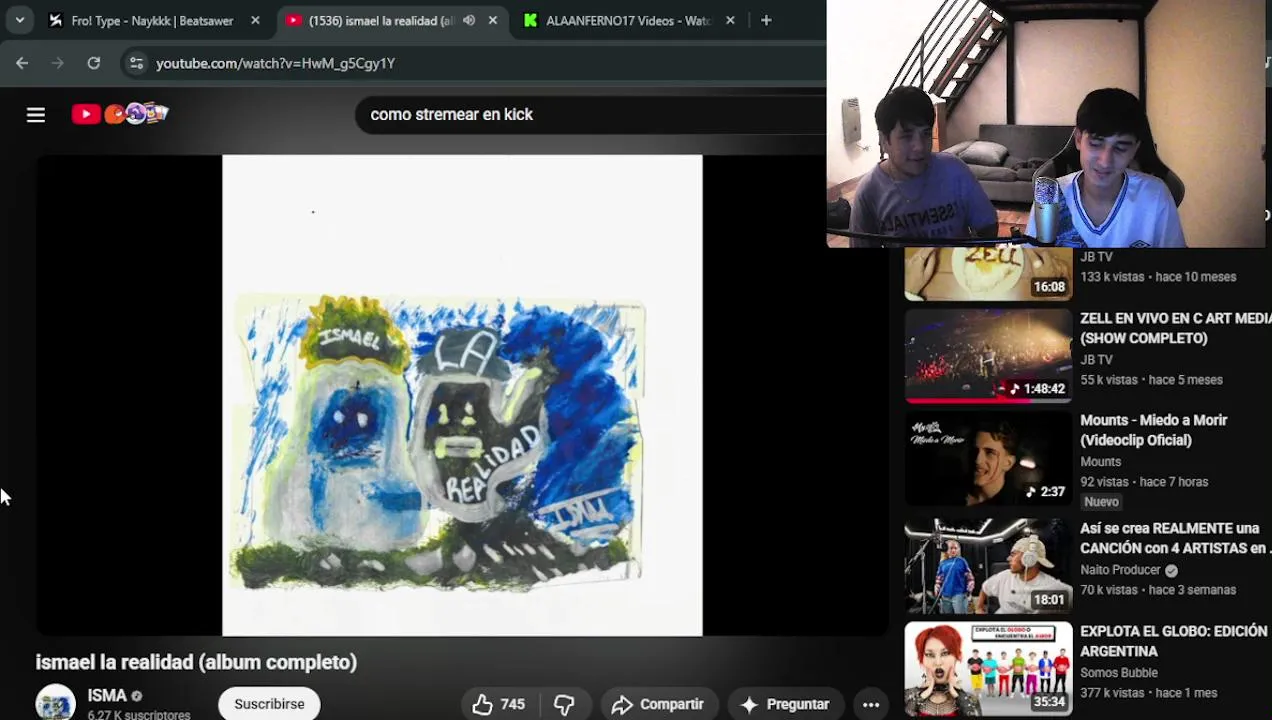Mute the audio icon on the ismael tab

pyautogui.click(x=469, y=20)
